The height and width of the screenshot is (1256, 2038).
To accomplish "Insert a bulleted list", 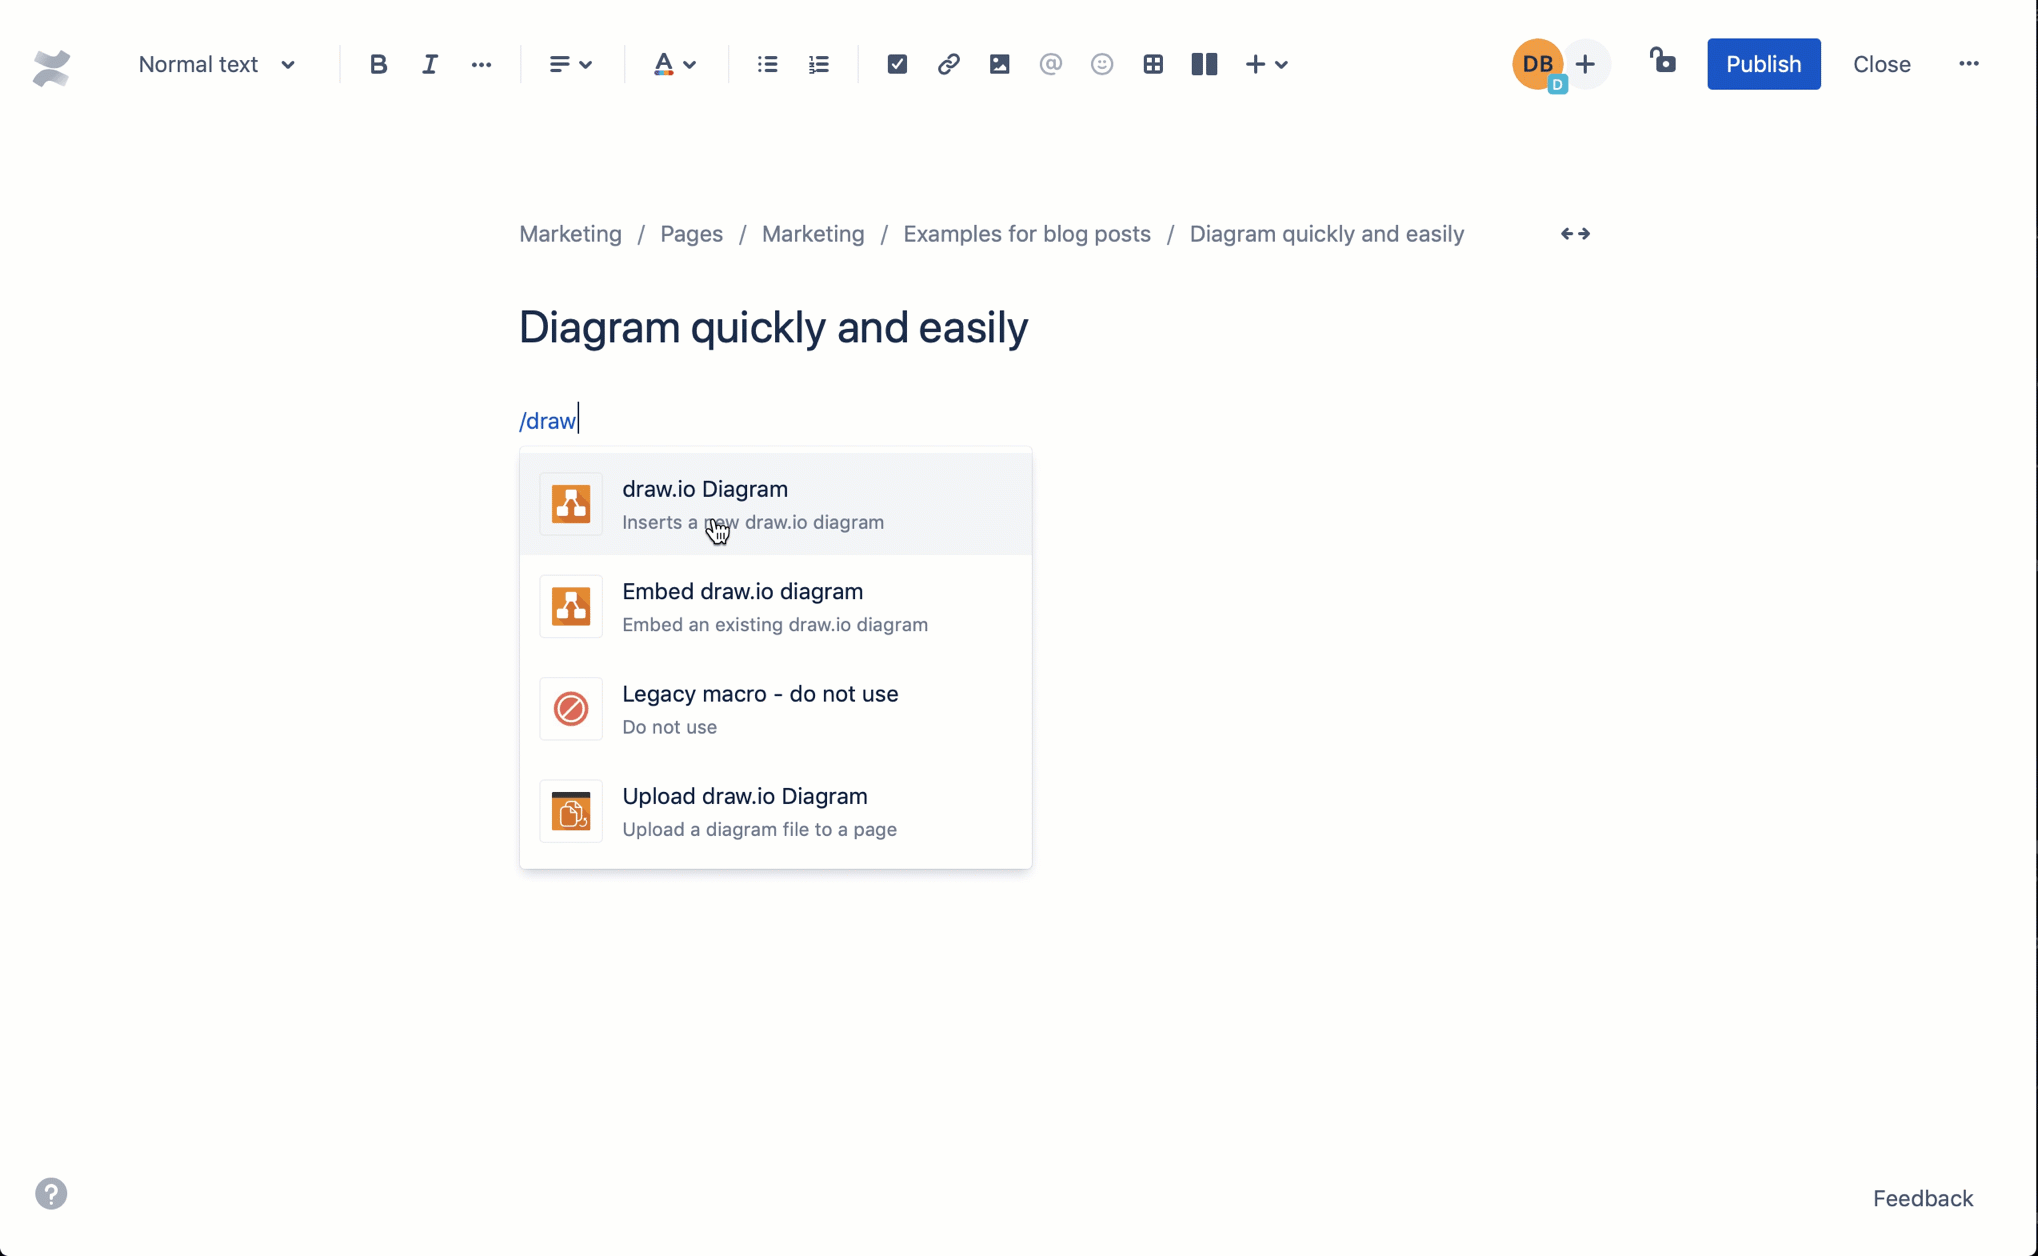I will (x=766, y=64).
